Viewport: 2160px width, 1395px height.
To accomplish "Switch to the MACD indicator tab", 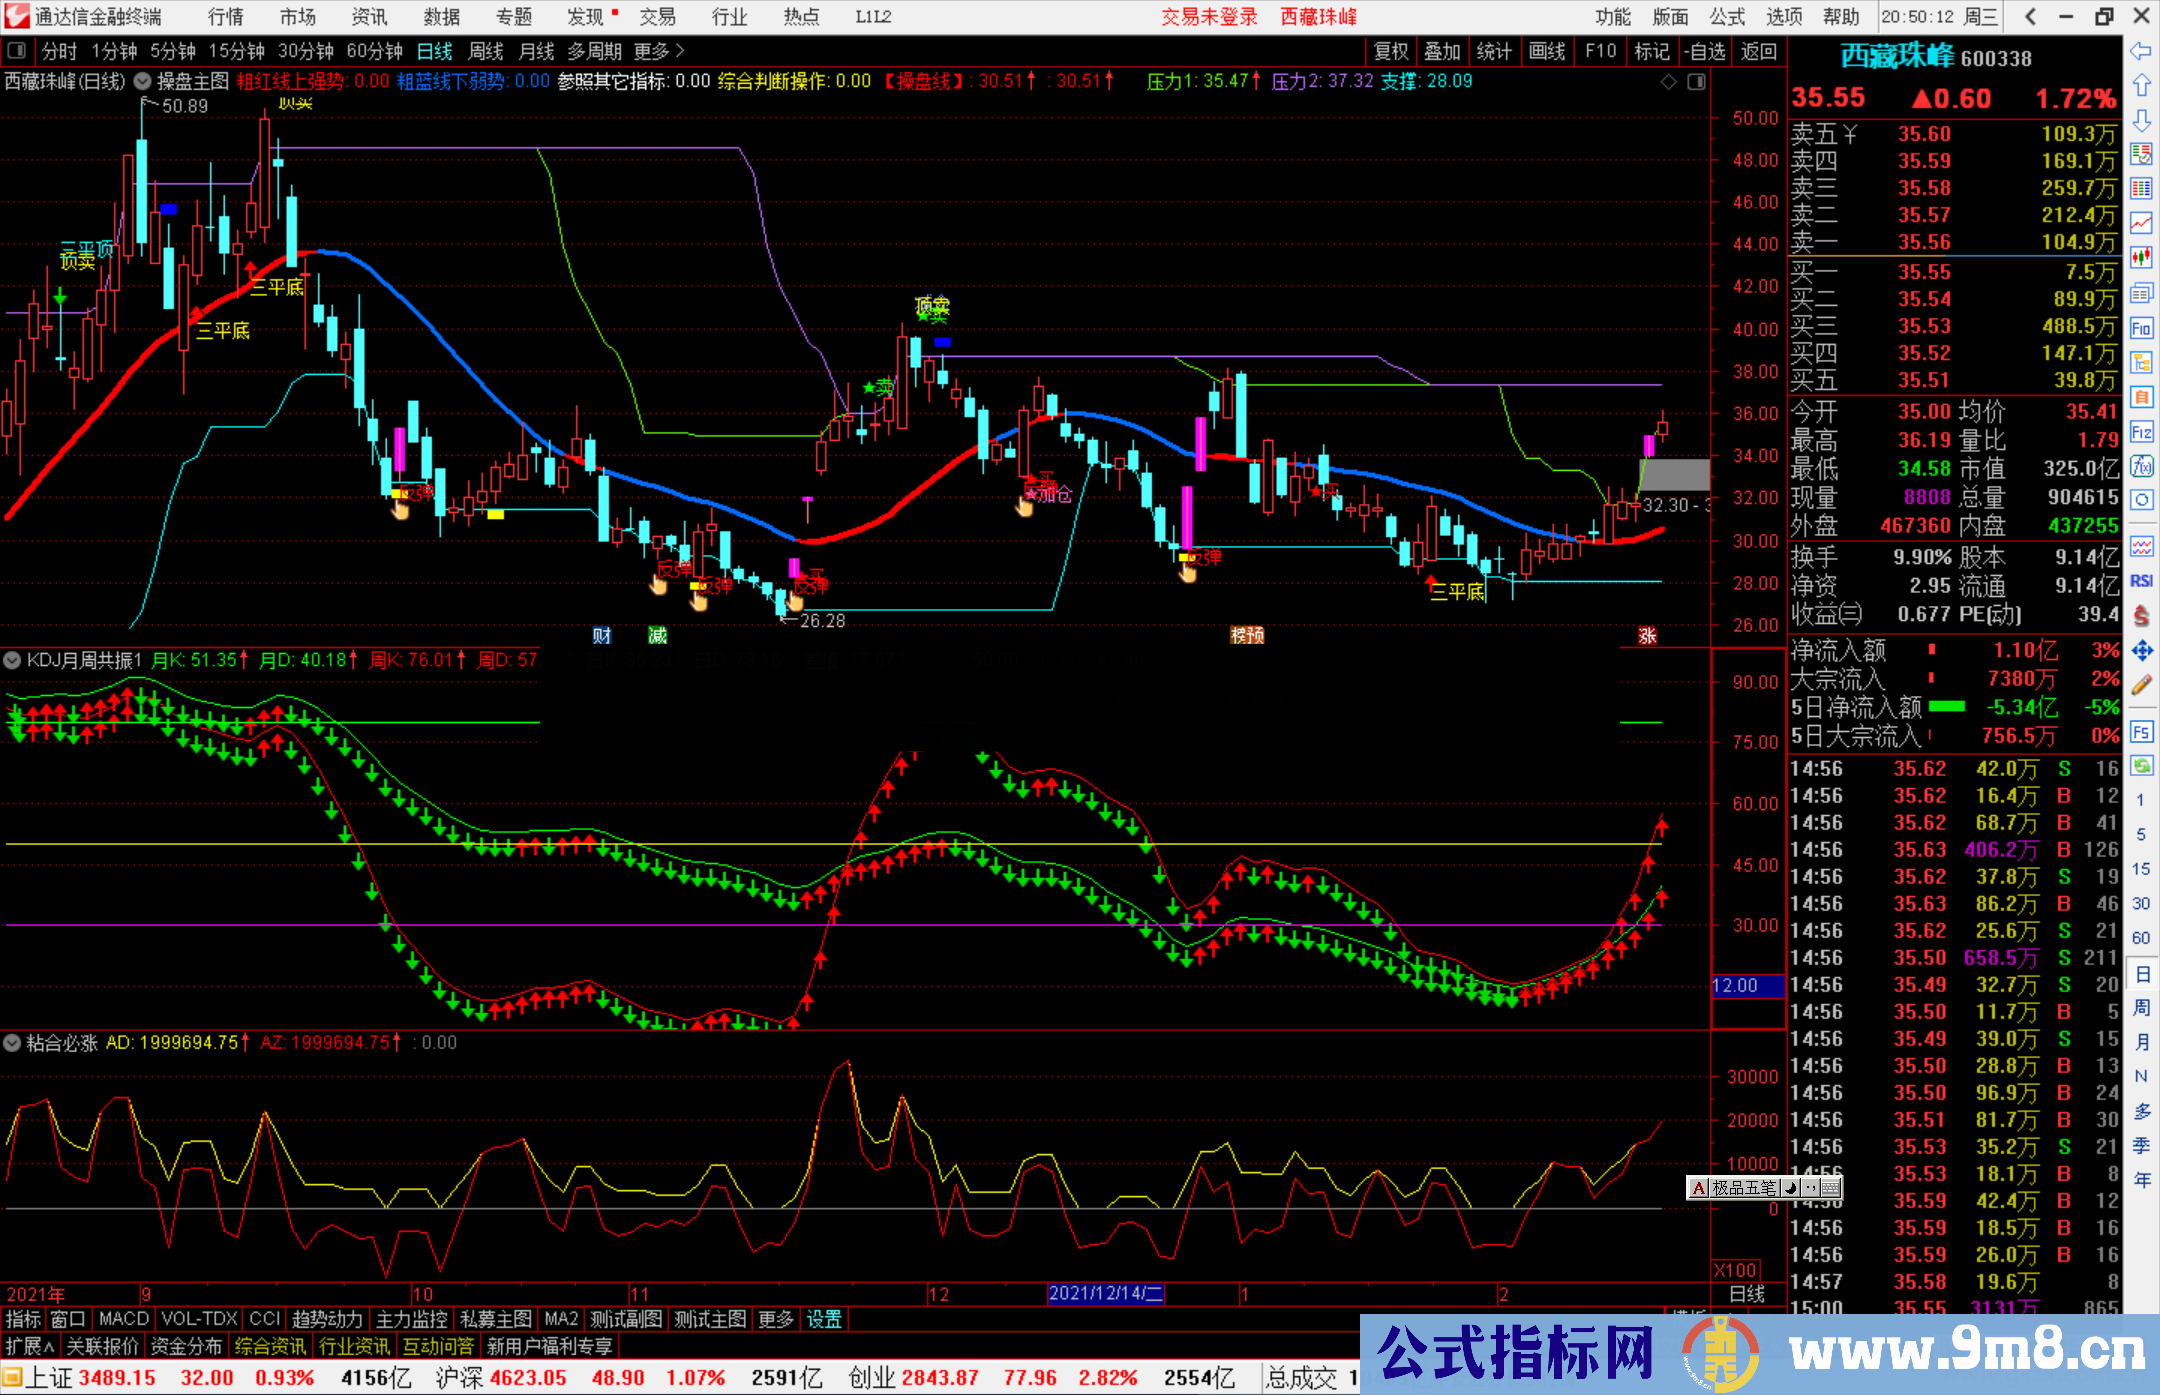I will (123, 1319).
